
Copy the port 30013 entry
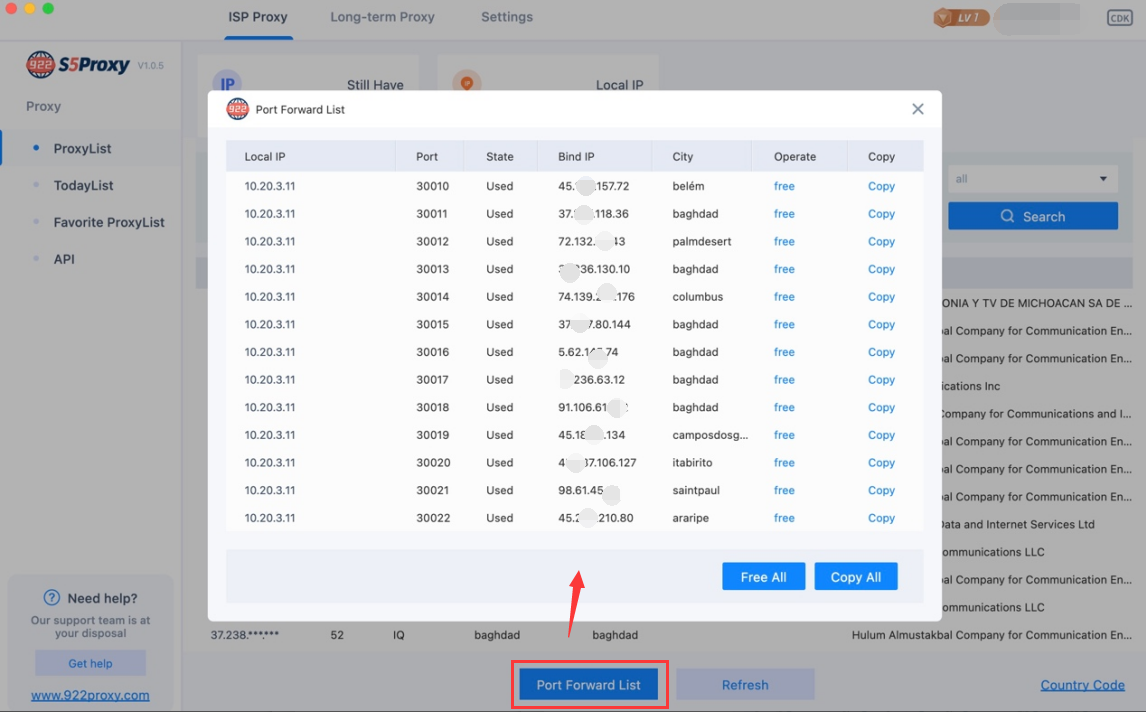[881, 269]
